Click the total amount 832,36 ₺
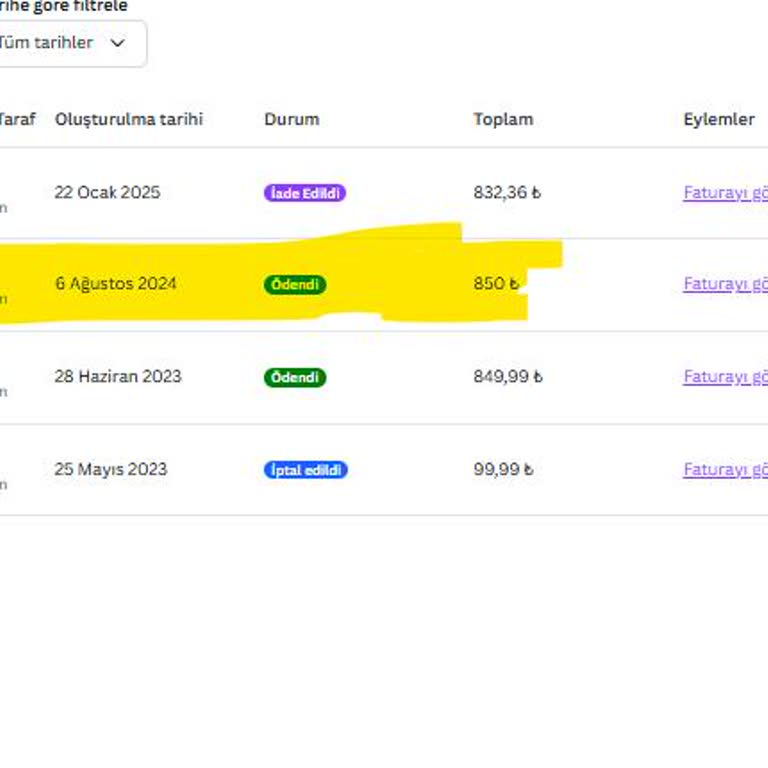 click(x=507, y=192)
